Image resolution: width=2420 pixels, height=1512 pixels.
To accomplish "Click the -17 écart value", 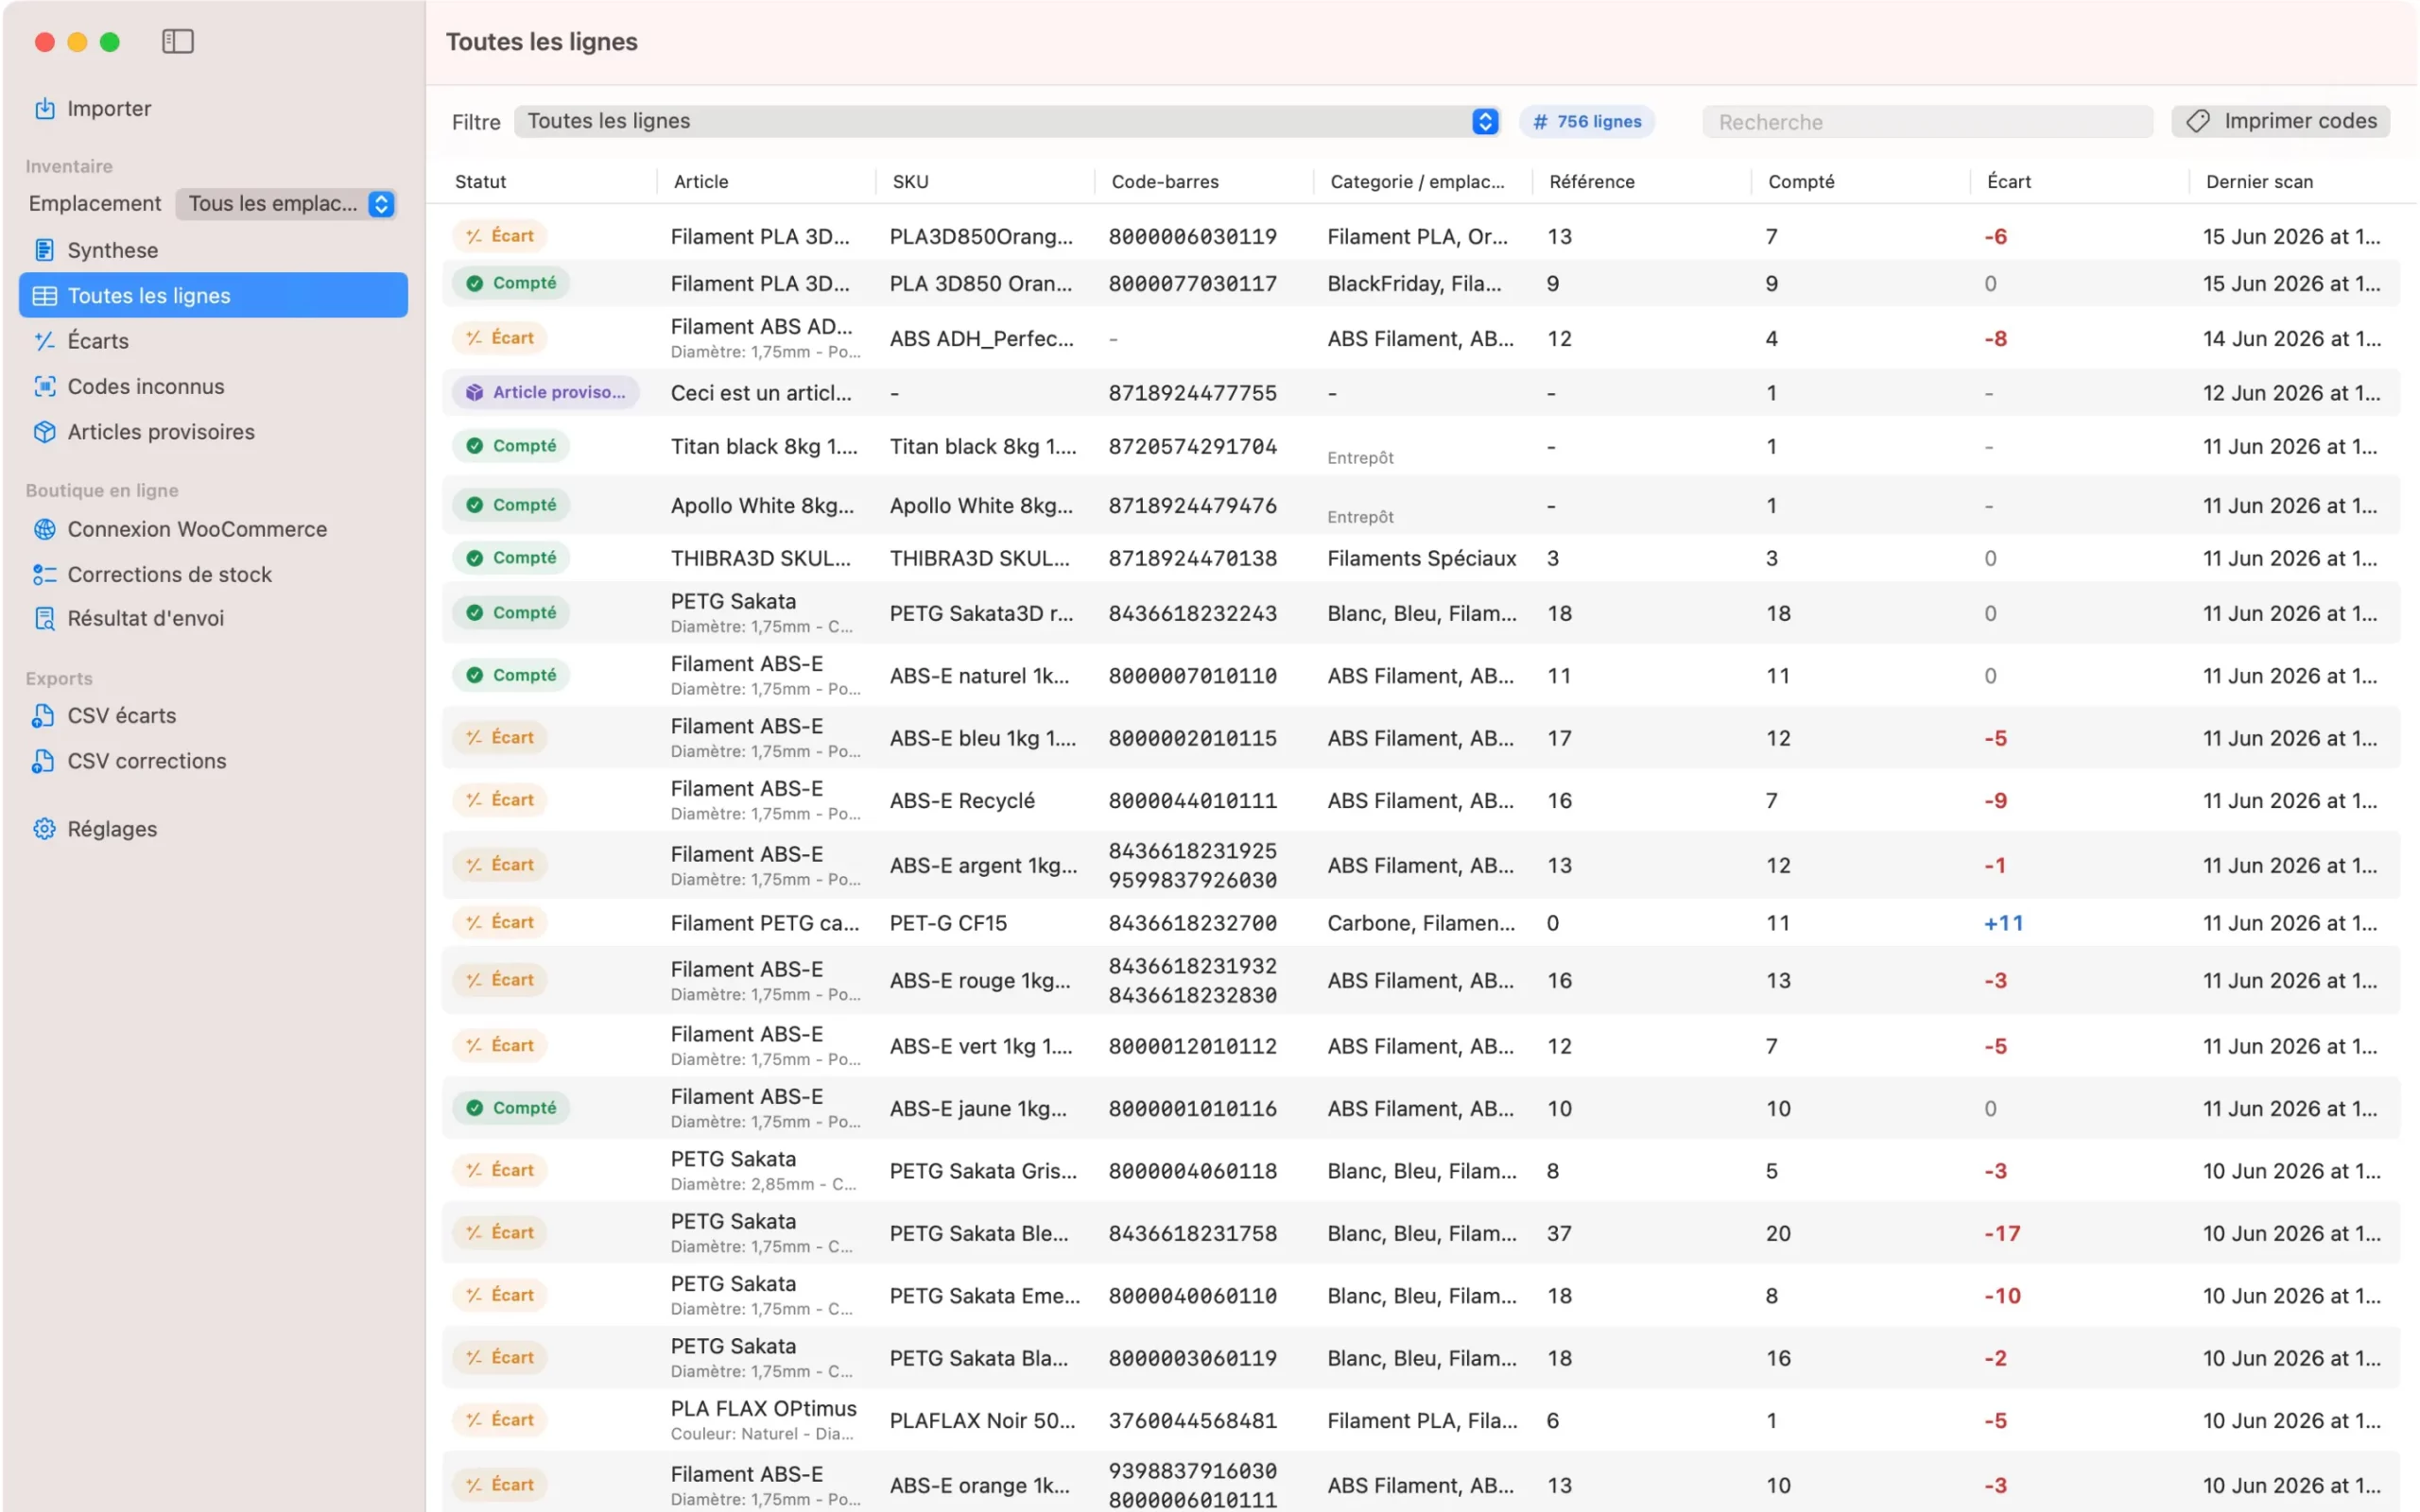I will point(2002,1232).
